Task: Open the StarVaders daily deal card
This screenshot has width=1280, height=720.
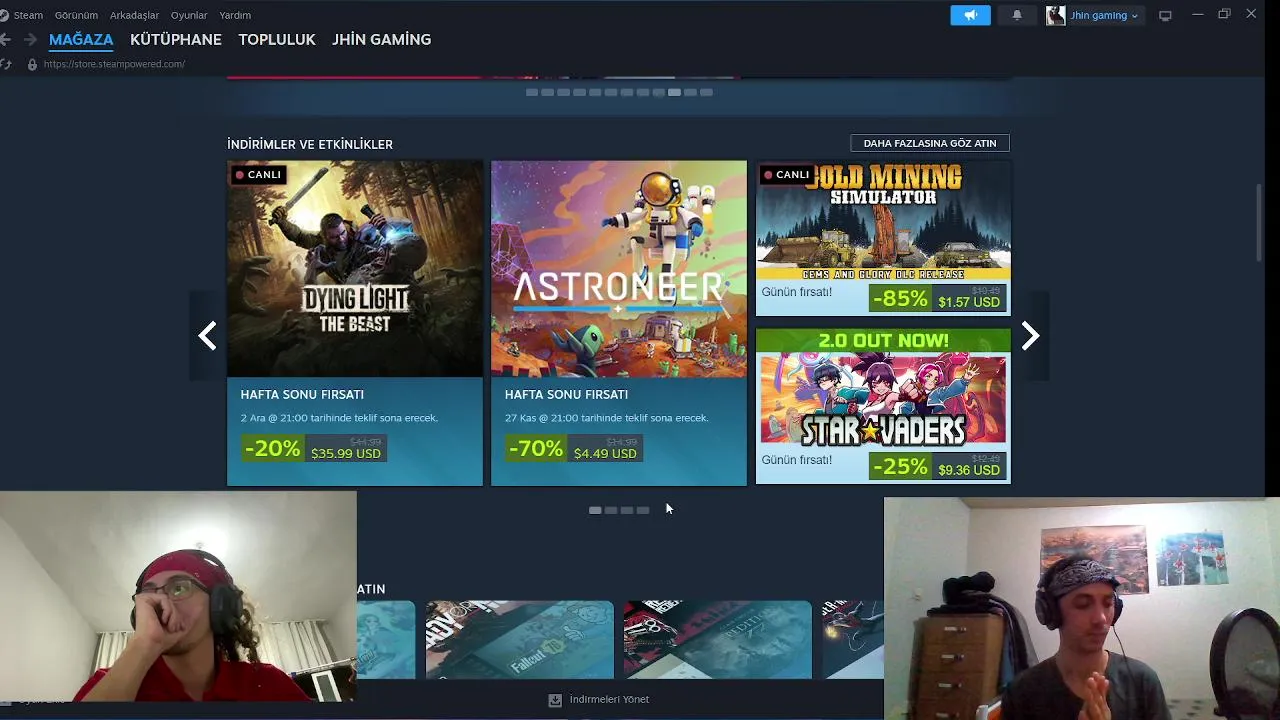Action: (x=883, y=406)
